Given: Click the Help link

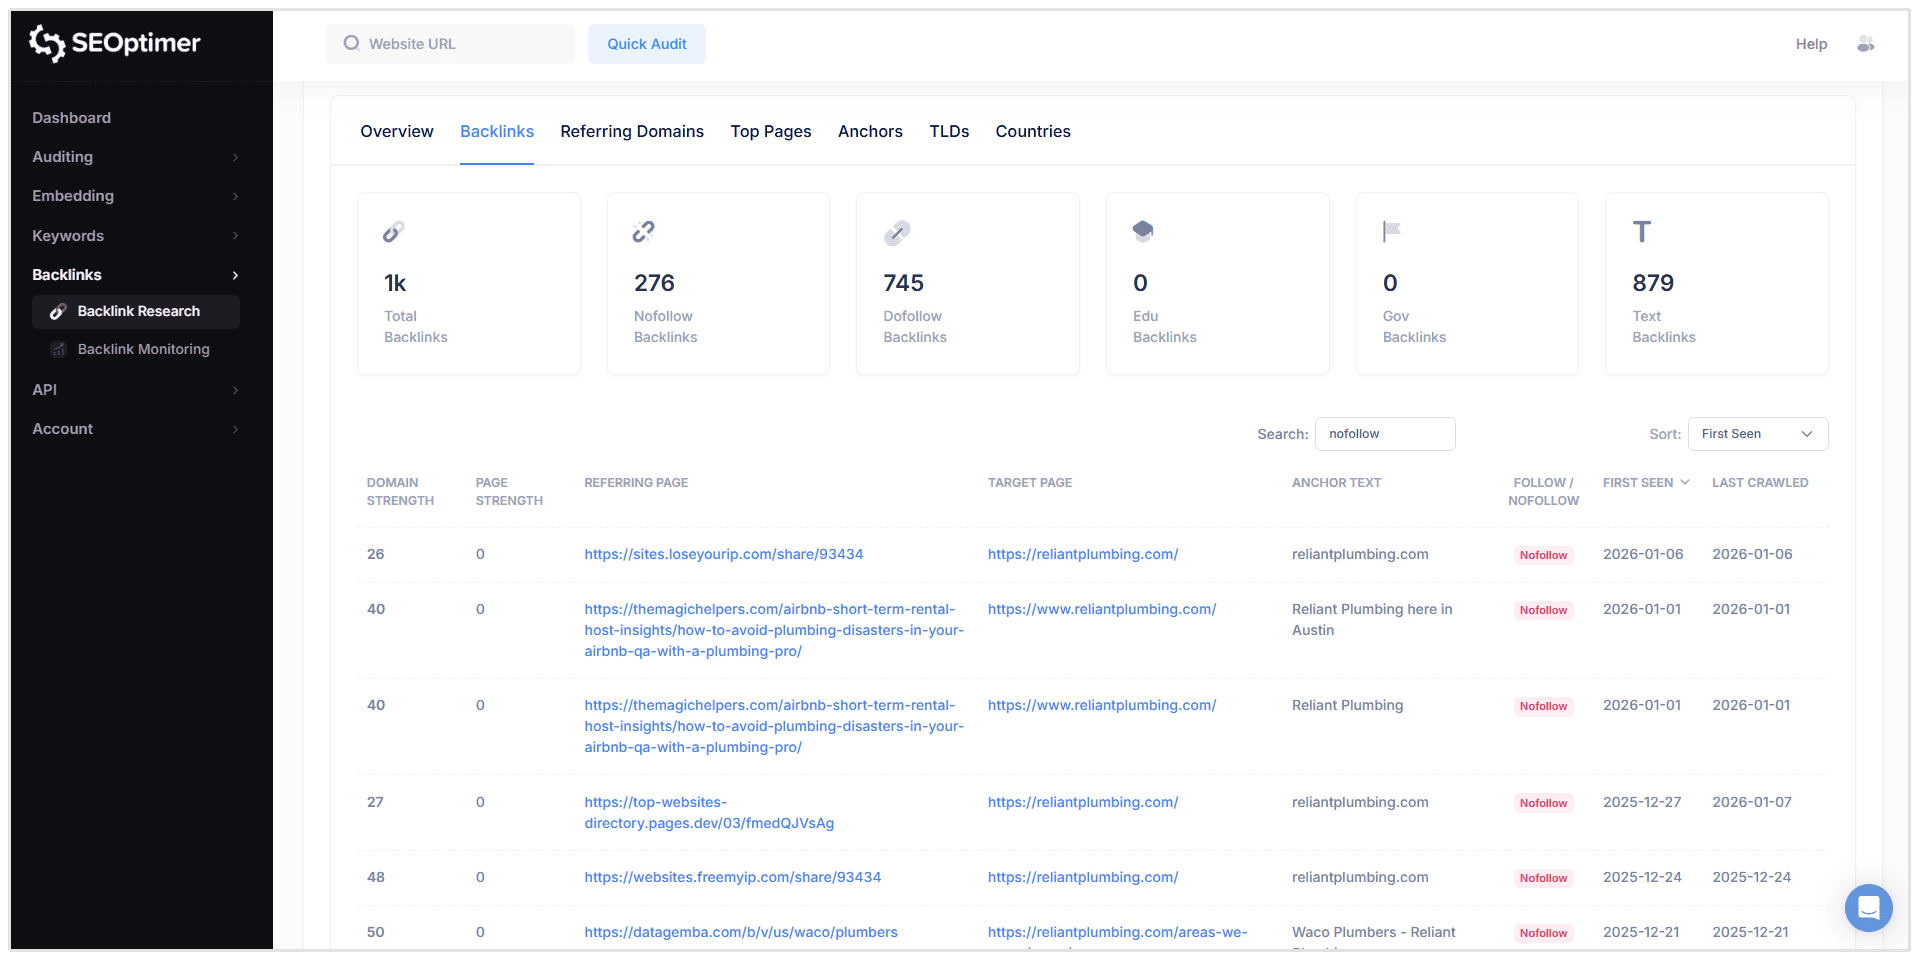Looking at the screenshot, I should click(x=1811, y=44).
